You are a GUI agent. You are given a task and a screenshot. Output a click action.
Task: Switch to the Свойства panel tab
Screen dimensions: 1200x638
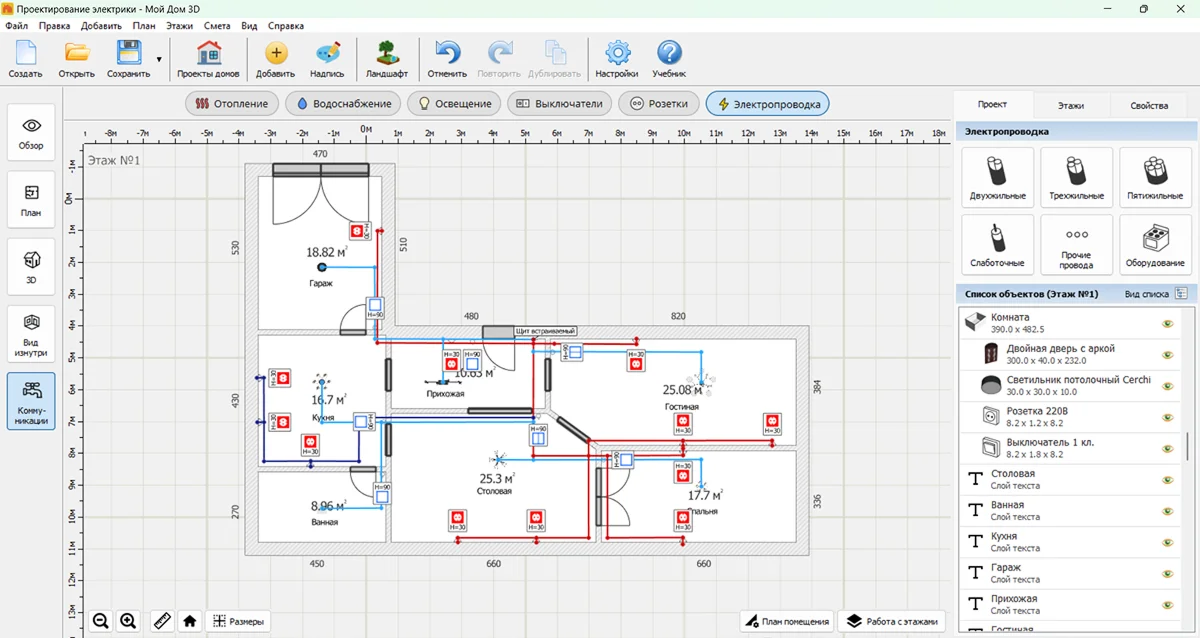pos(1149,105)
